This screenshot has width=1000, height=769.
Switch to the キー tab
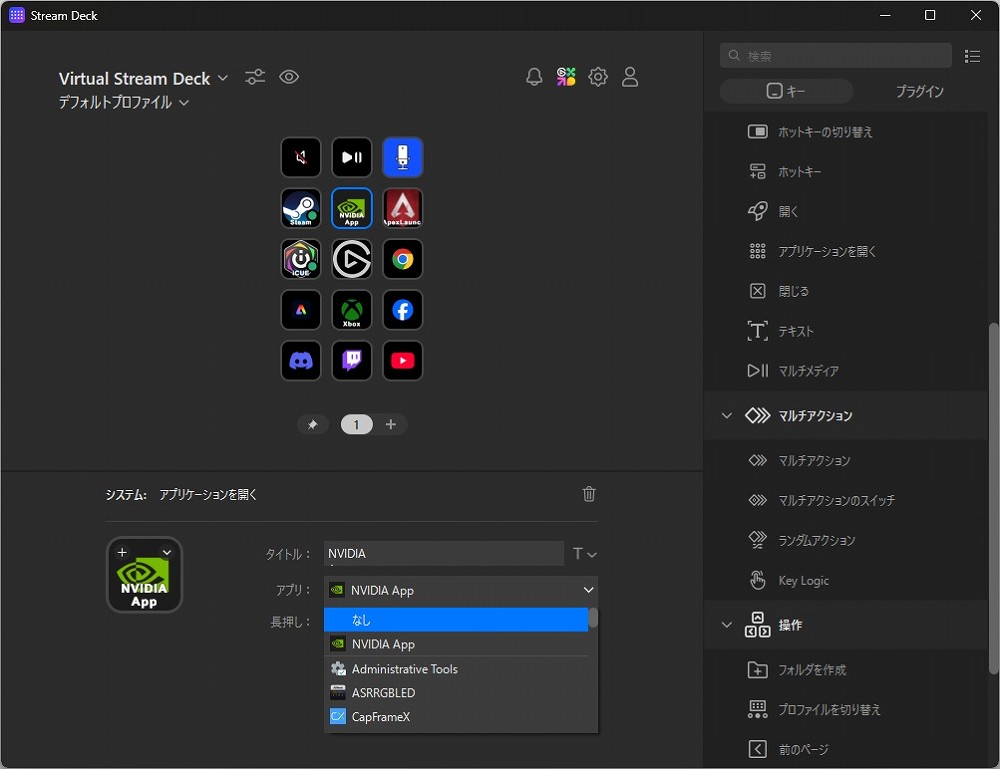click(786, 91)
